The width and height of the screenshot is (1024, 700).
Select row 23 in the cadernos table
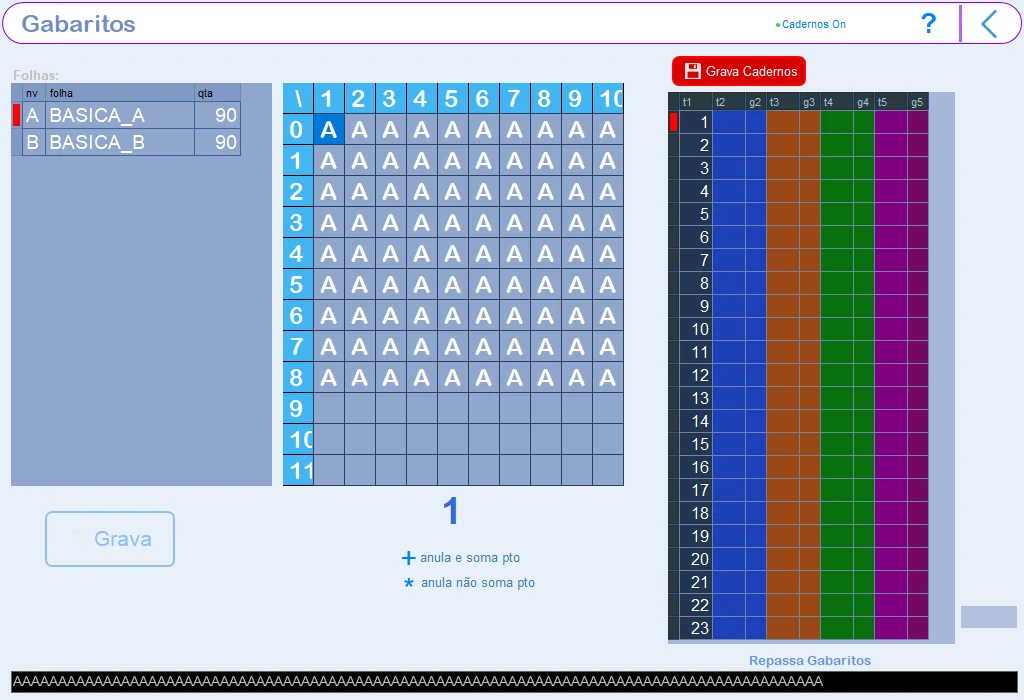point(798,628)
